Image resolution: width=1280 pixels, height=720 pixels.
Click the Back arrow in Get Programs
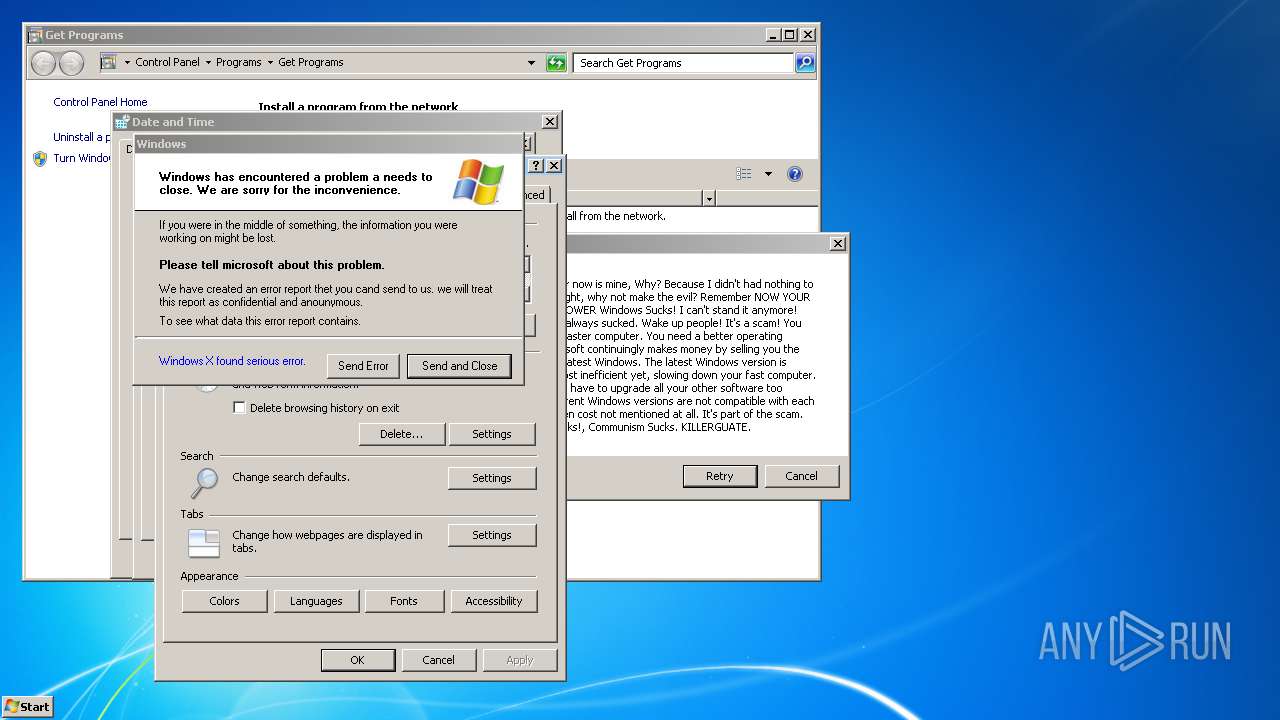(43, 63)
